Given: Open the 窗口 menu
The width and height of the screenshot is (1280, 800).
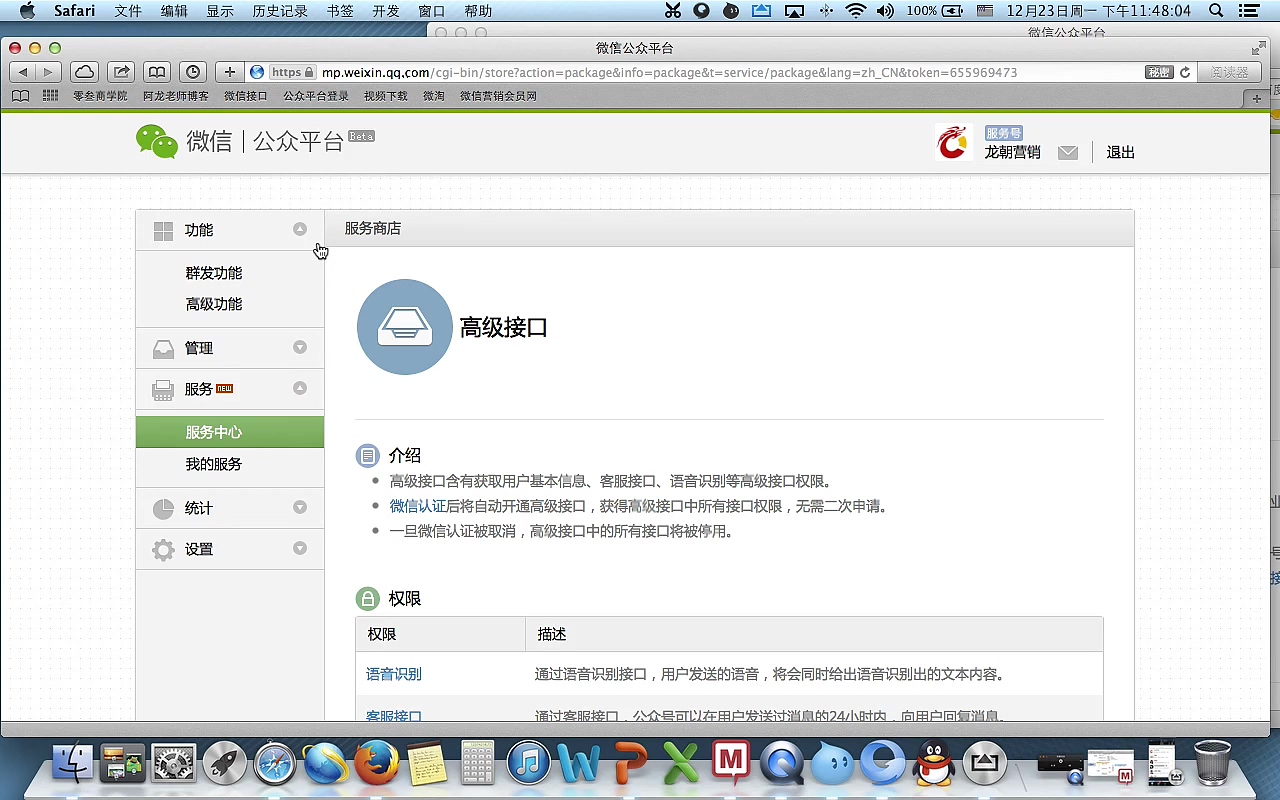Looking at the screenshot, I should (432, 11).
